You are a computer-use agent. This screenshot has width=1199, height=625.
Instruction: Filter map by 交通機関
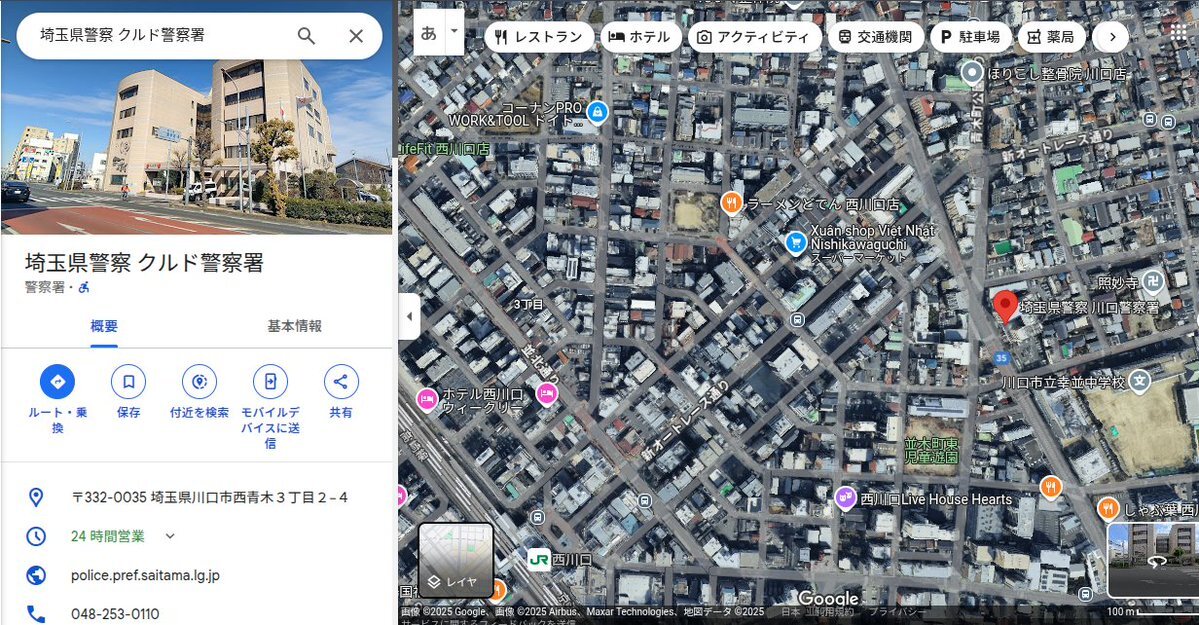pos(875,37)
